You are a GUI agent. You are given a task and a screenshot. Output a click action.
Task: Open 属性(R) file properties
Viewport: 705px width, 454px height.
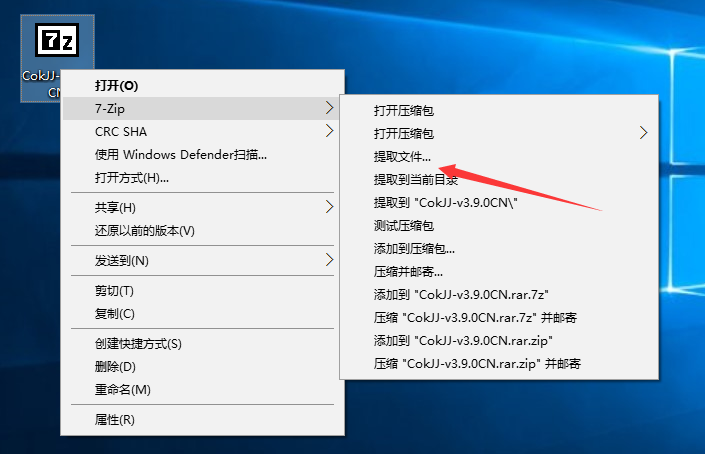coord(114,420)
